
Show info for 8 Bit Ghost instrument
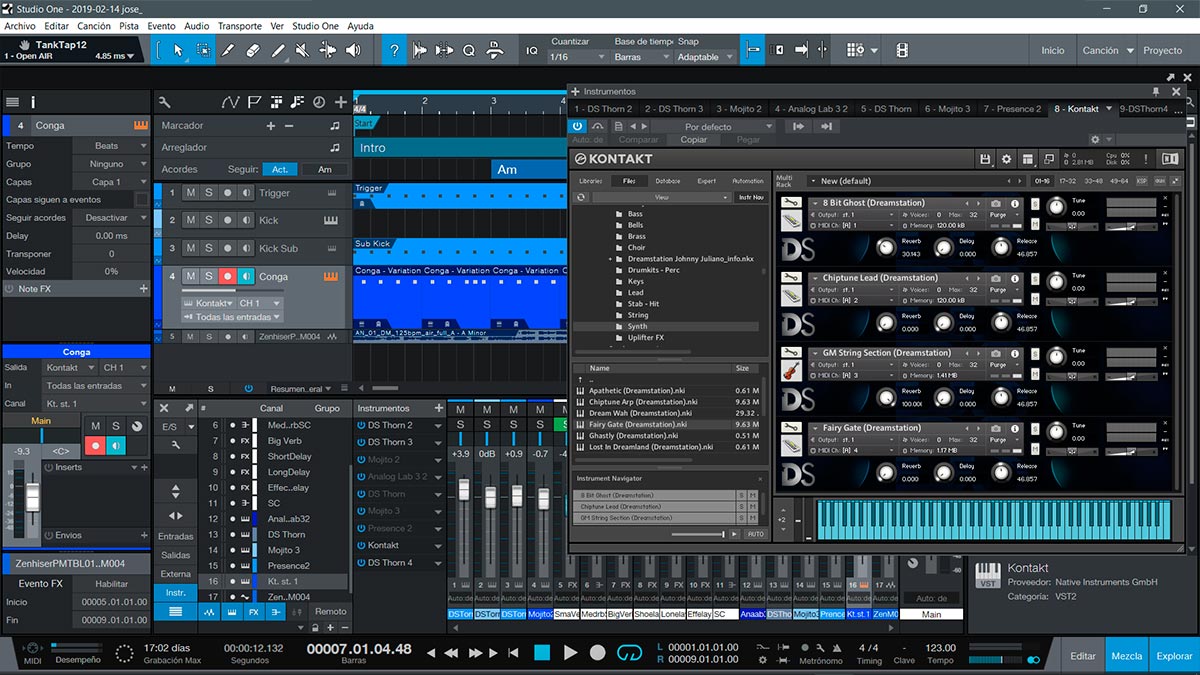[x=1015, y=204]
